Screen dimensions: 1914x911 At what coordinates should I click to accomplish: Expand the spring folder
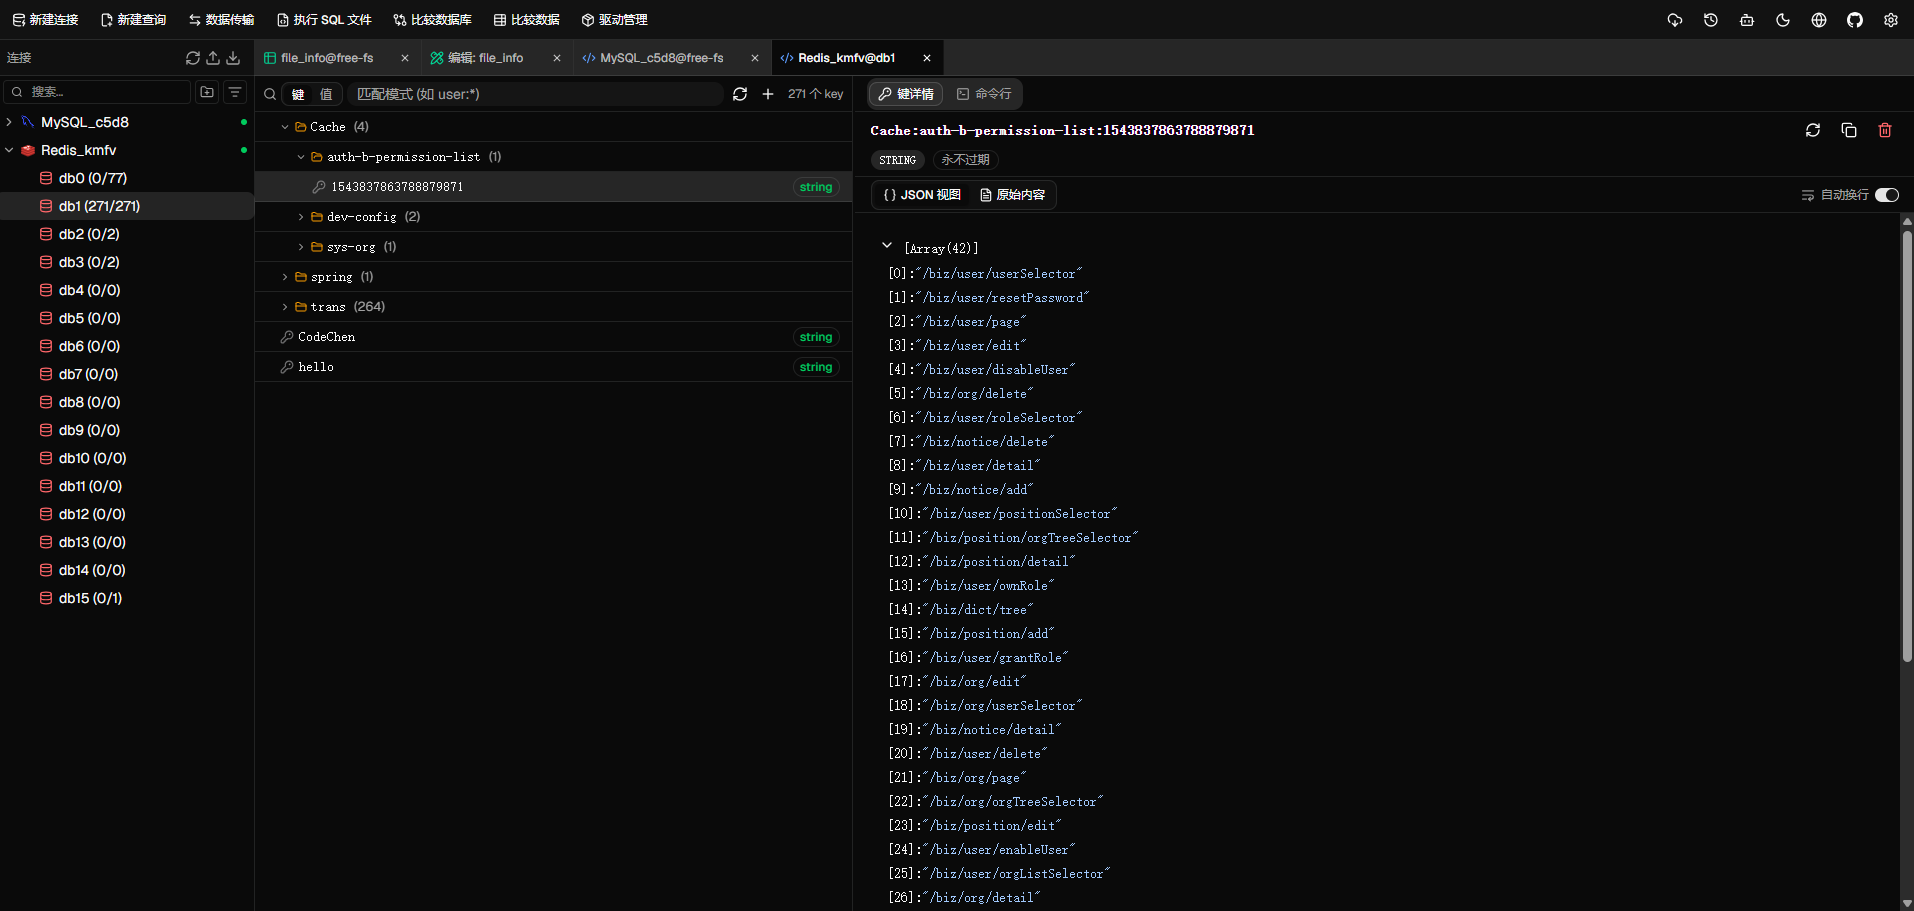click(x=285, y=277)
